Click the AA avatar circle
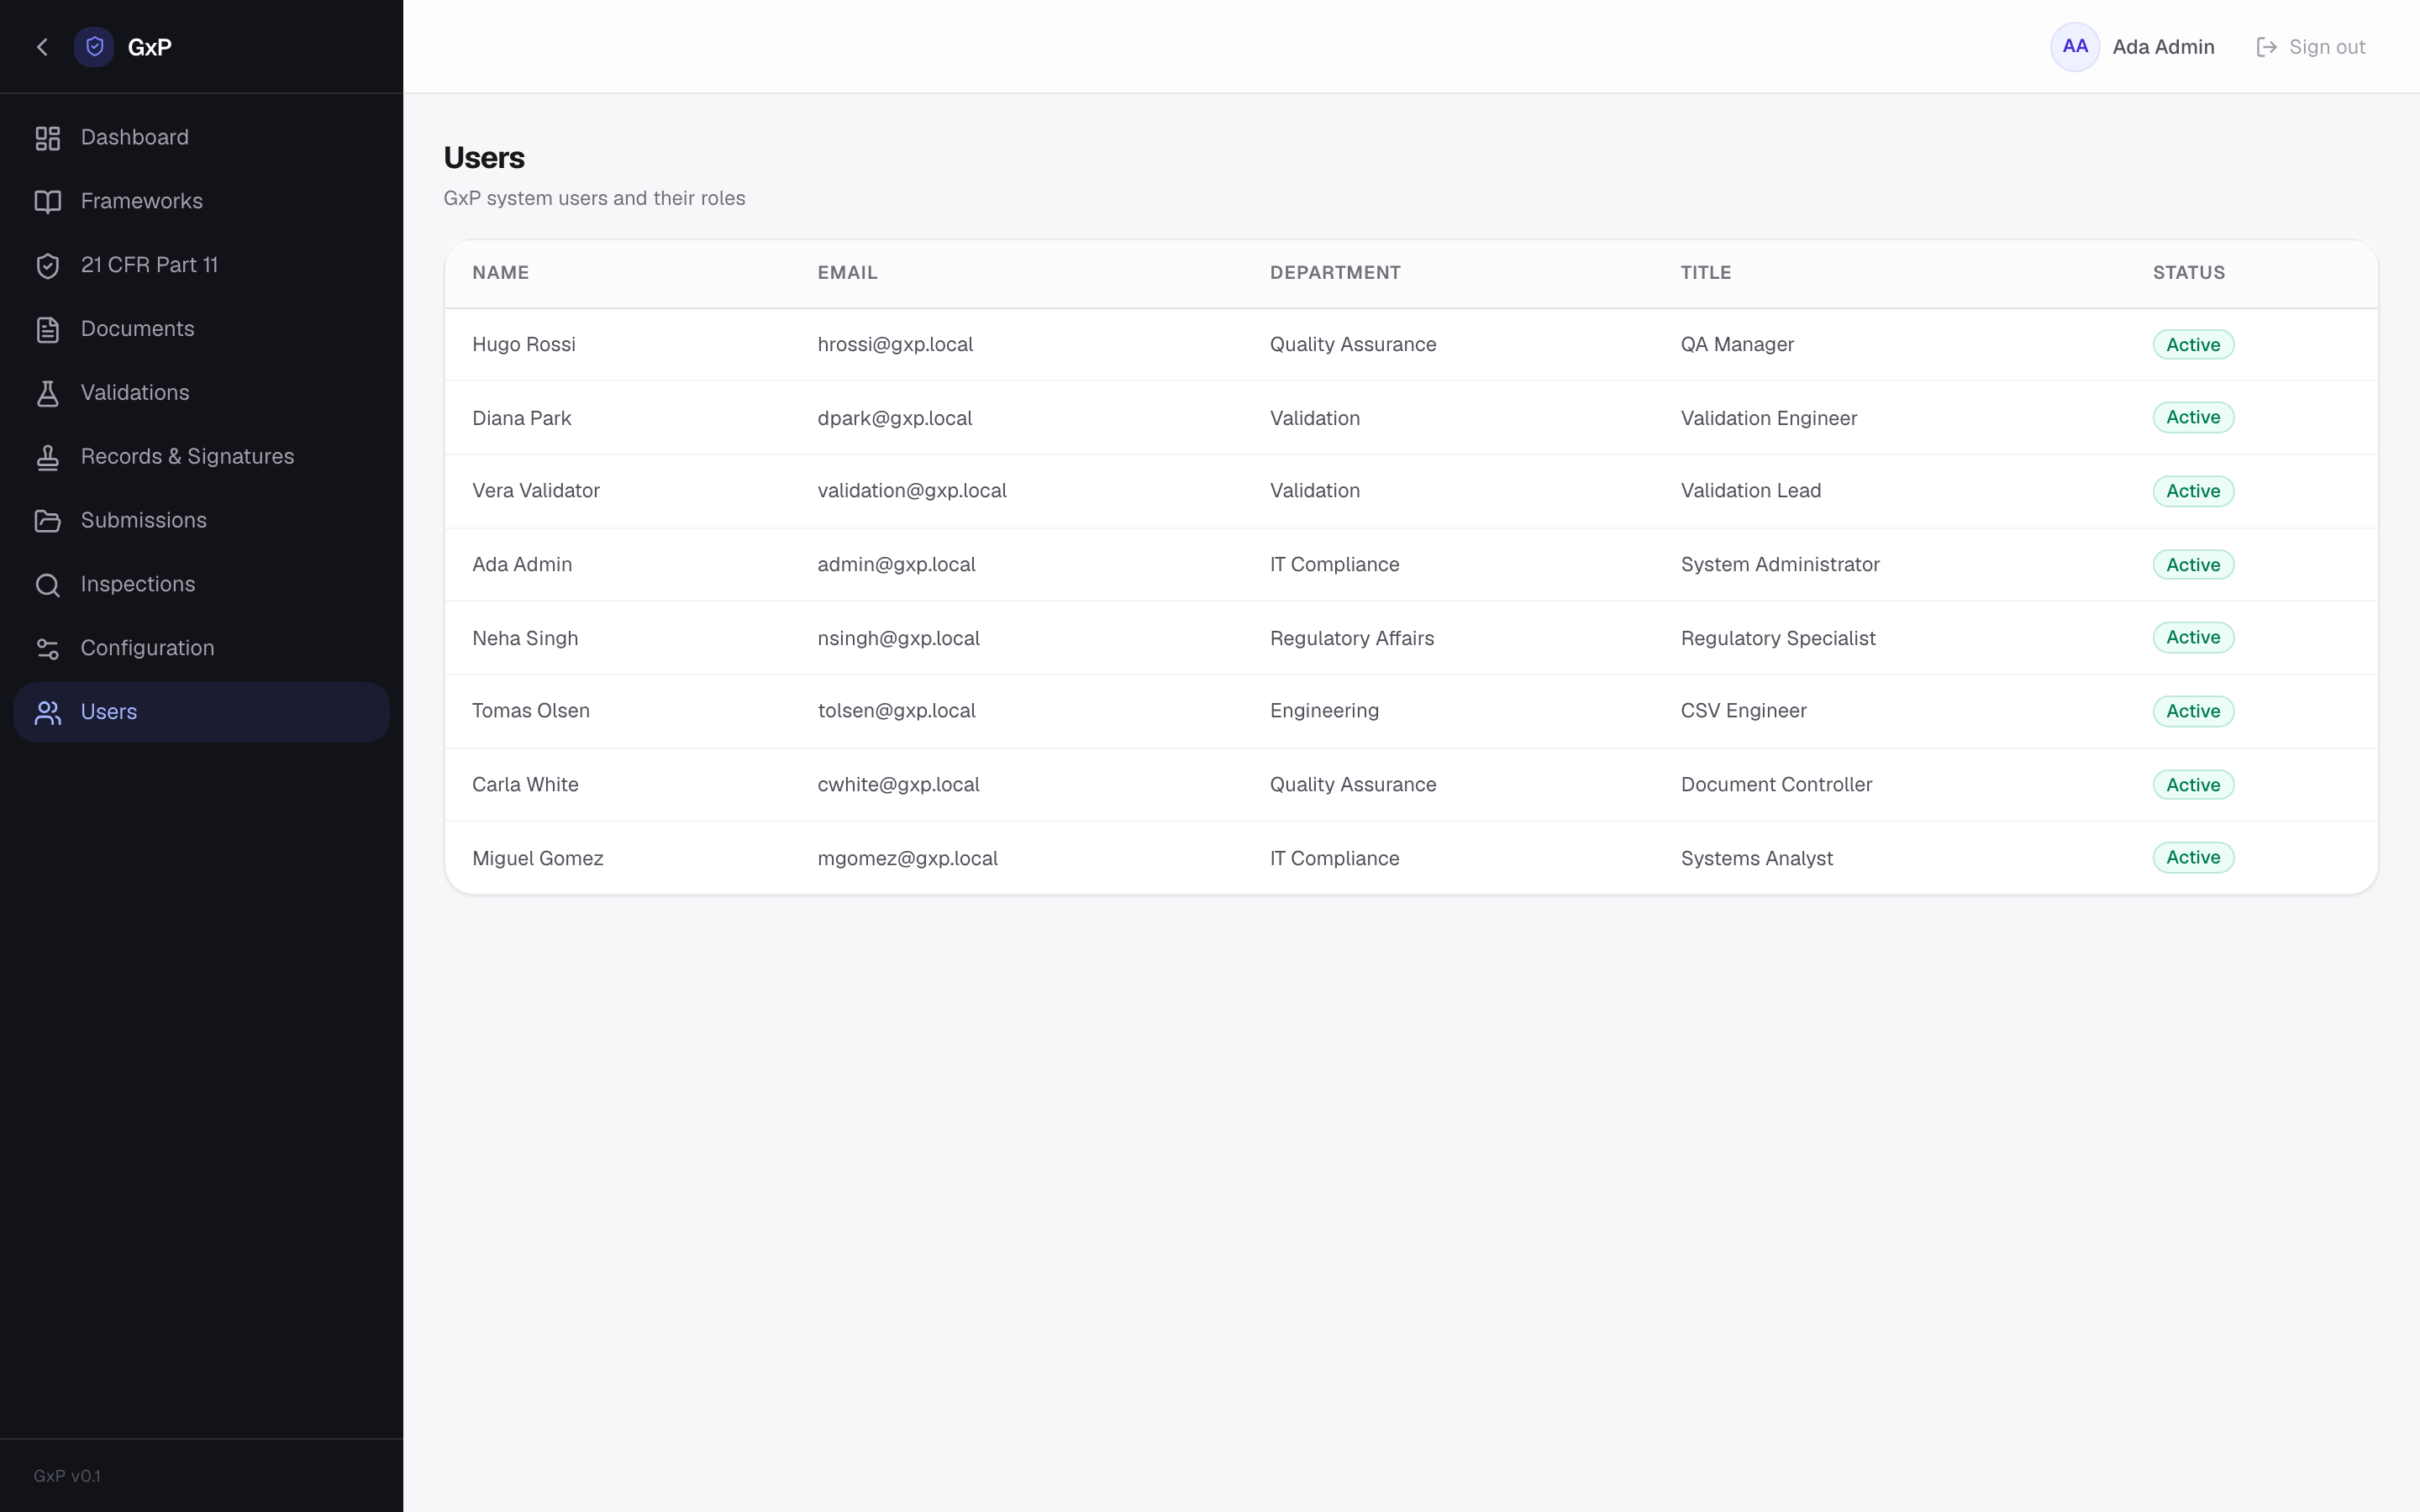This screenshot has height=1512, width=2420. click(x=2075, y=47)
